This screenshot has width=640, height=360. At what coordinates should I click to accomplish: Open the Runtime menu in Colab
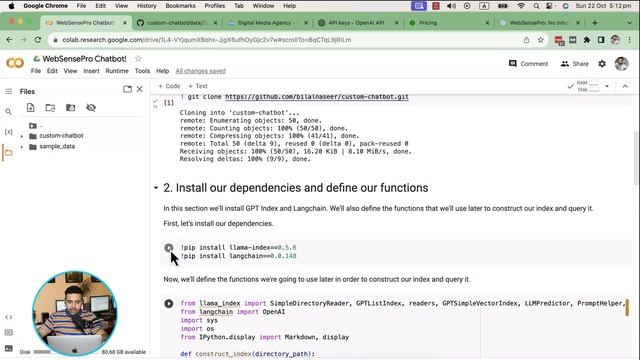tap(117, 71)
